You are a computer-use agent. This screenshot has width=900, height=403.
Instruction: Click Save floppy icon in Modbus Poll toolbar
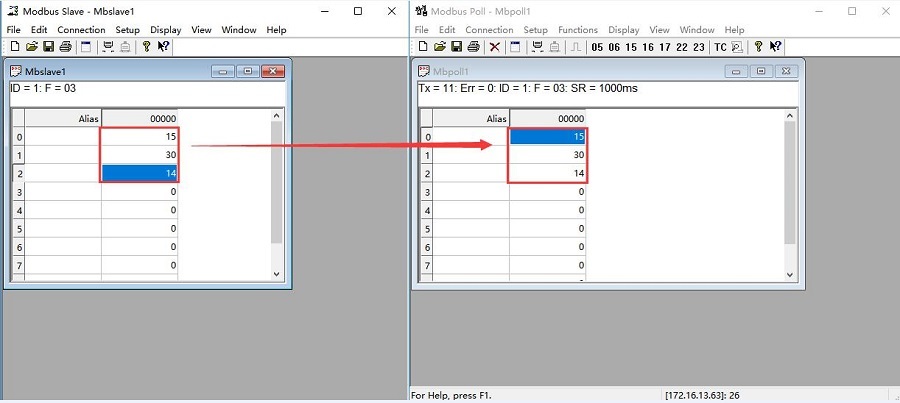(456, 46)
